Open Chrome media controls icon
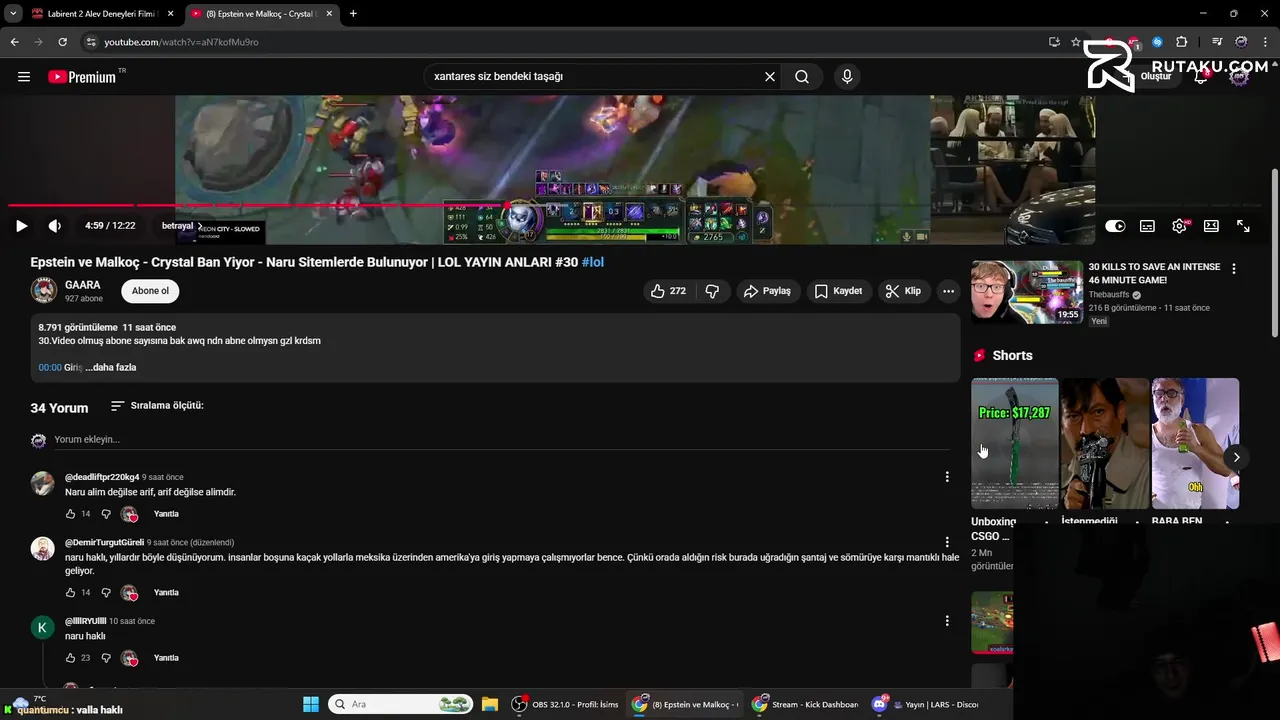Screen dimensions: 1280x720 coord(1217,42)
